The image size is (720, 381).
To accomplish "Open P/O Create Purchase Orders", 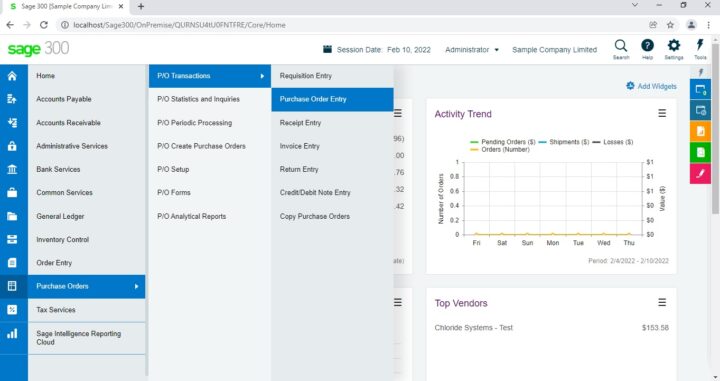I will coord(210,146).
